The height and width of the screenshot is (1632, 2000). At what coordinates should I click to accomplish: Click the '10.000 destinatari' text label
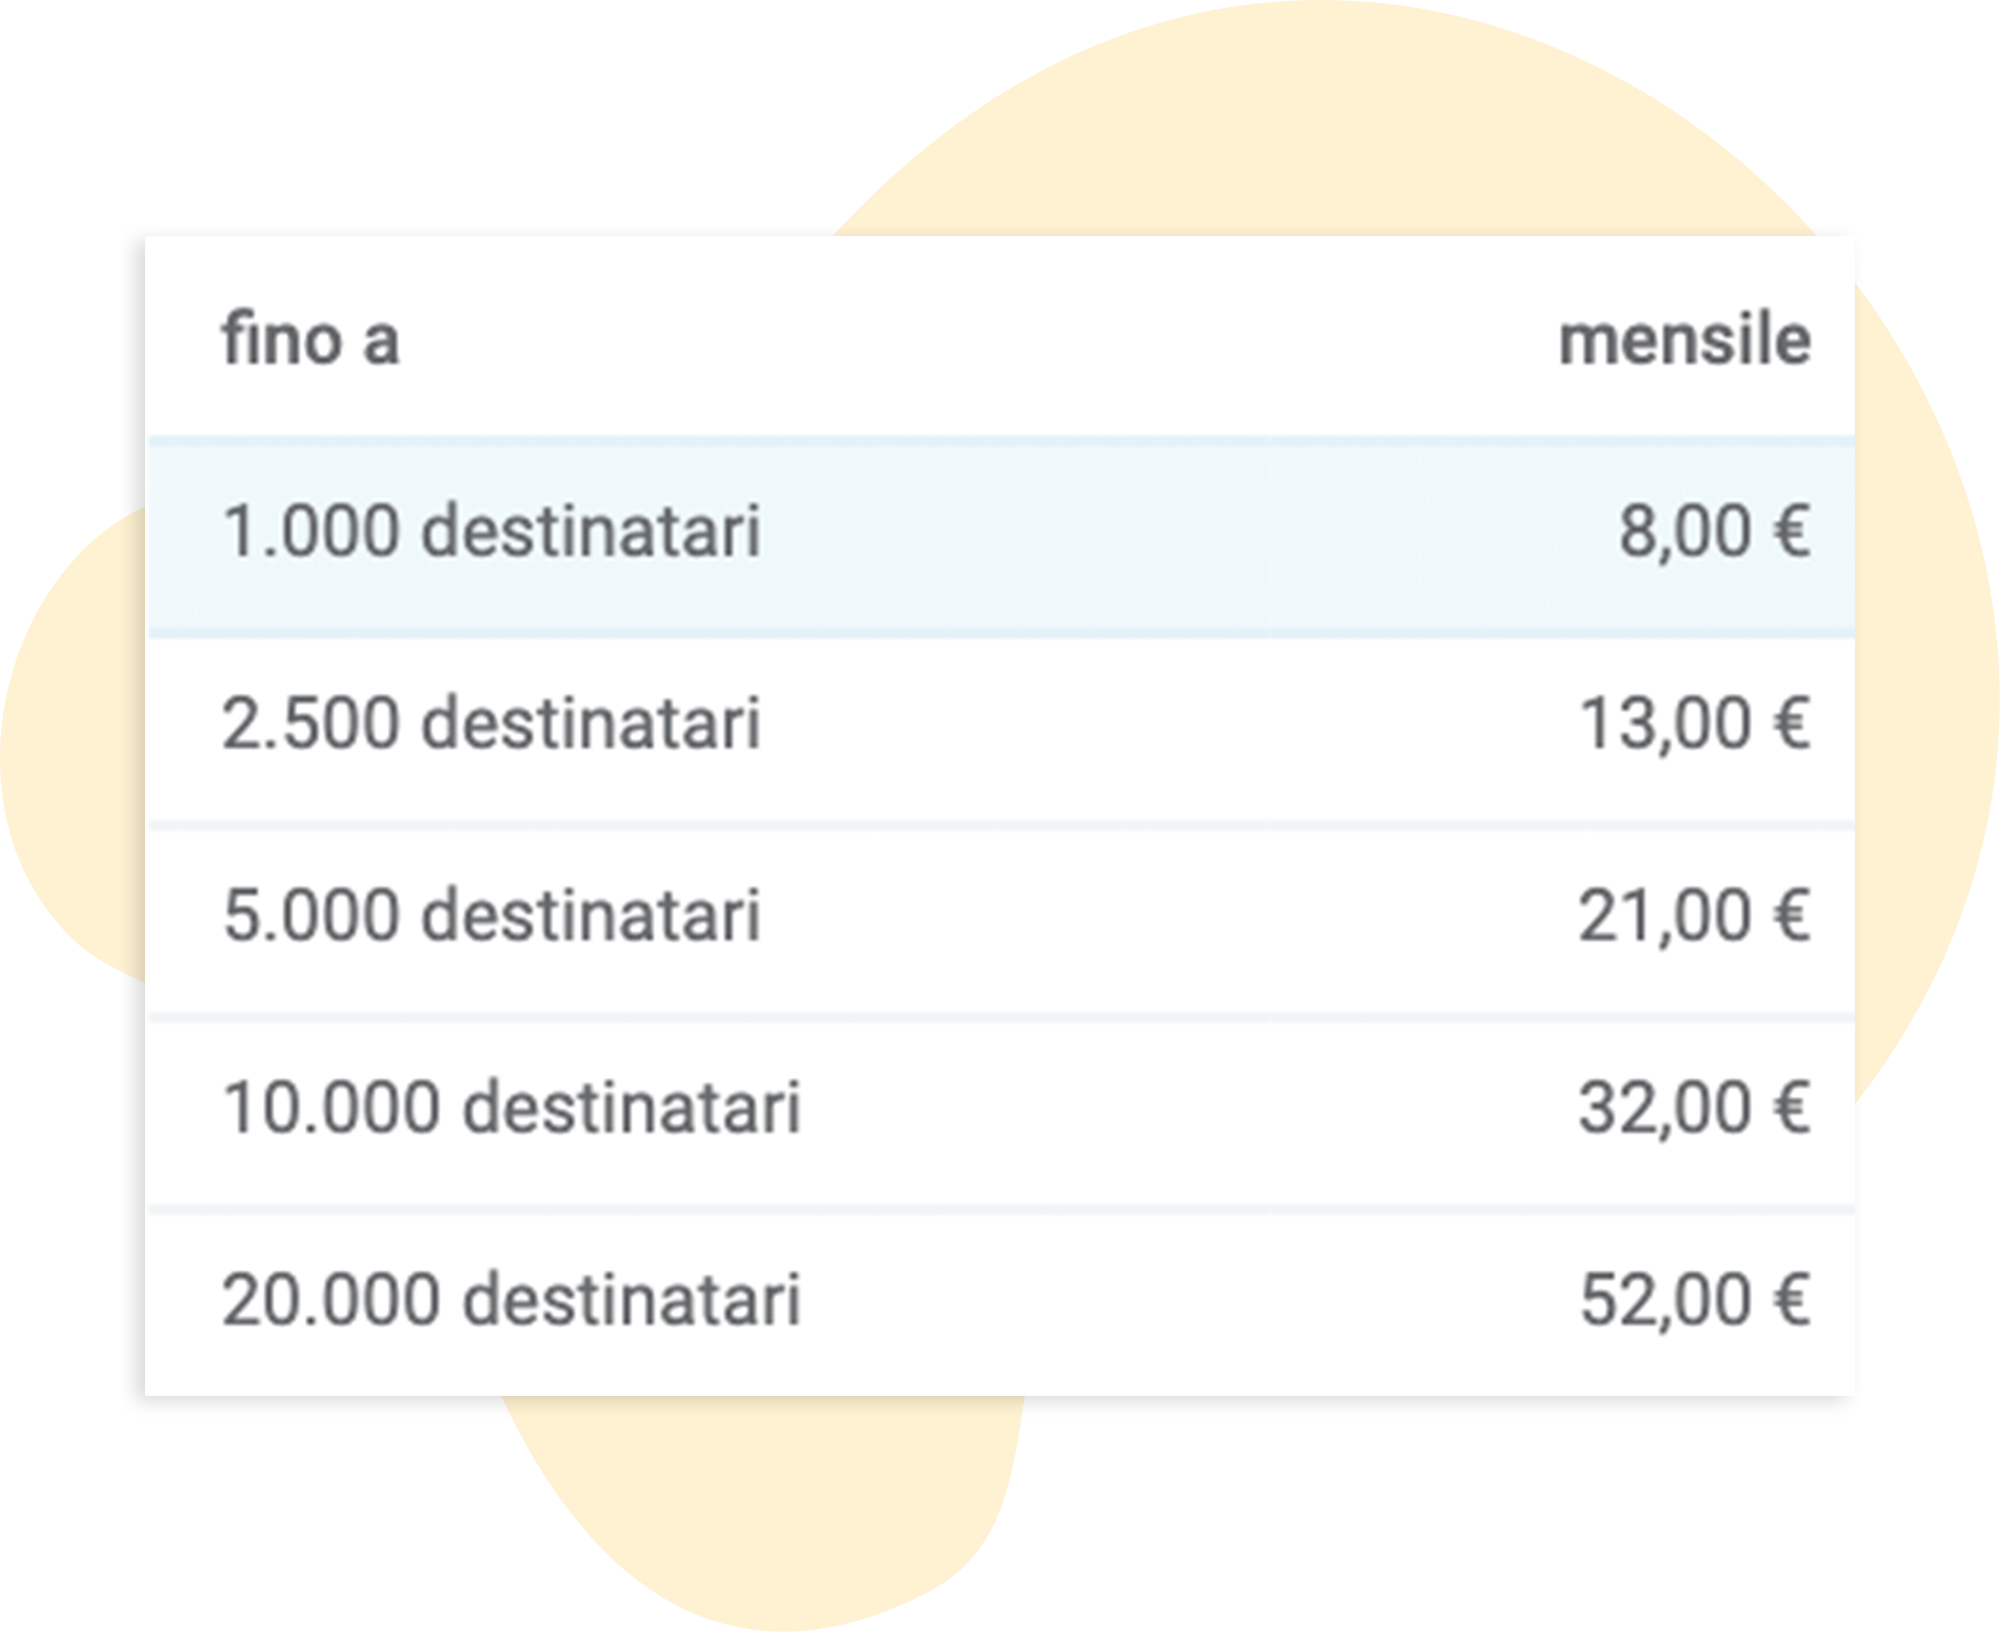pos(511,1107)
